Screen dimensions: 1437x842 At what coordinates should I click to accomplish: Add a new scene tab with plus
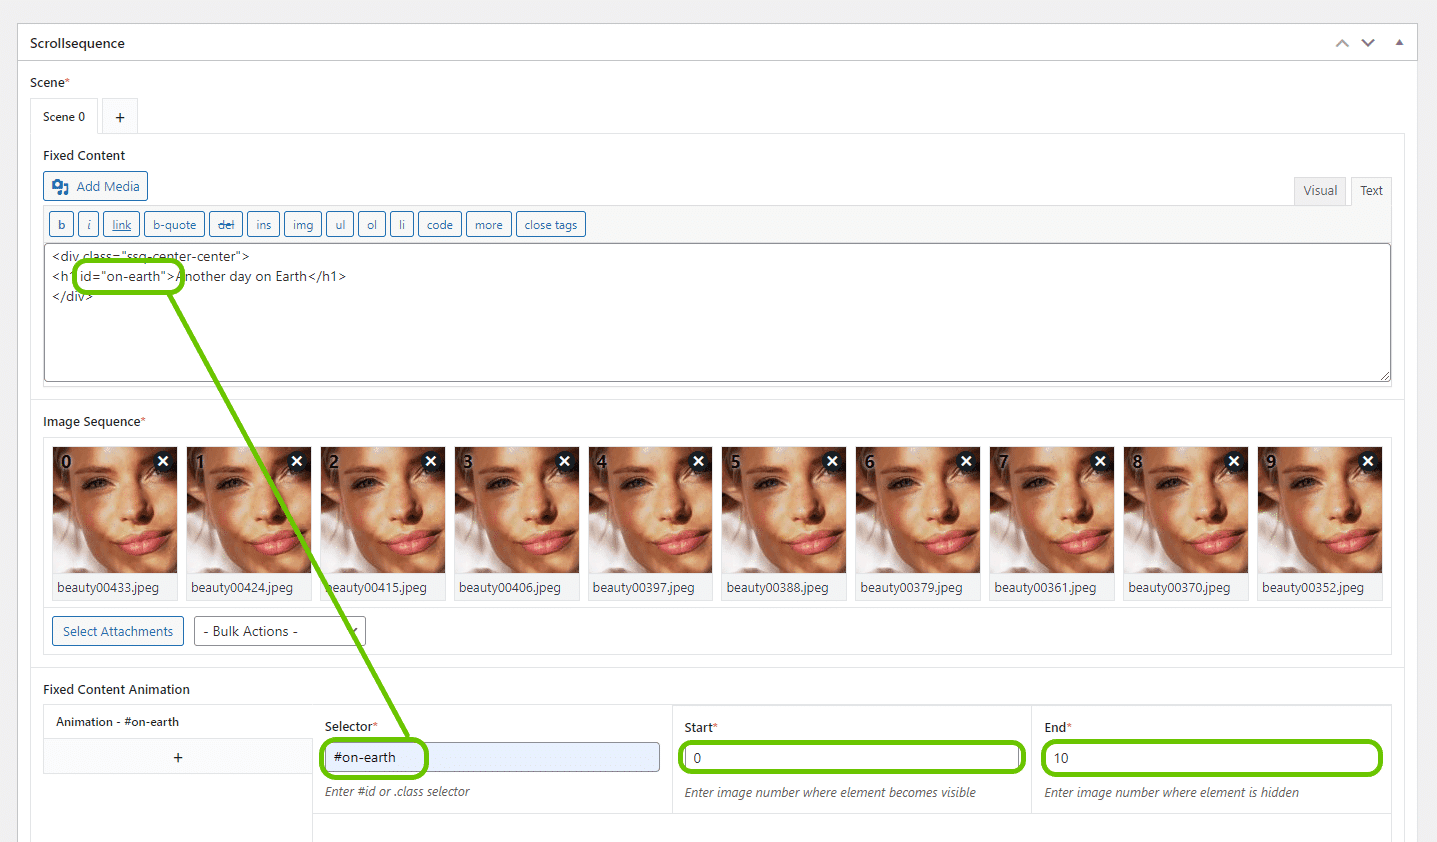pyautogui.click(x=120, y=117)
